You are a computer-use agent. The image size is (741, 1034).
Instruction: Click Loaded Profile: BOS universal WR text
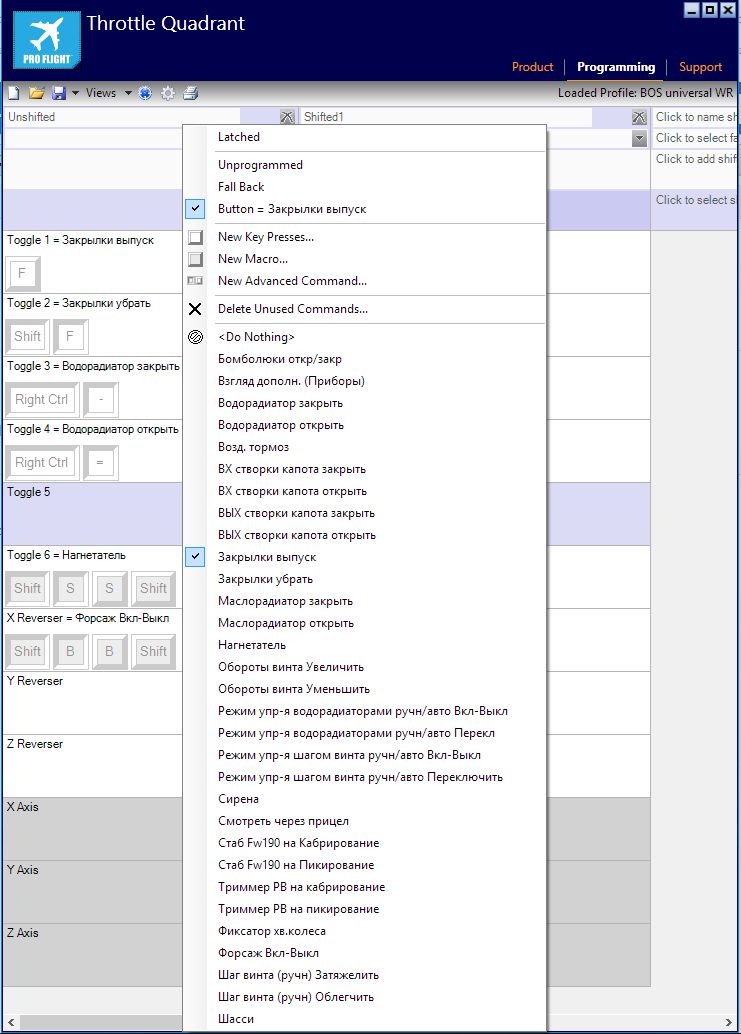[645, 93]
